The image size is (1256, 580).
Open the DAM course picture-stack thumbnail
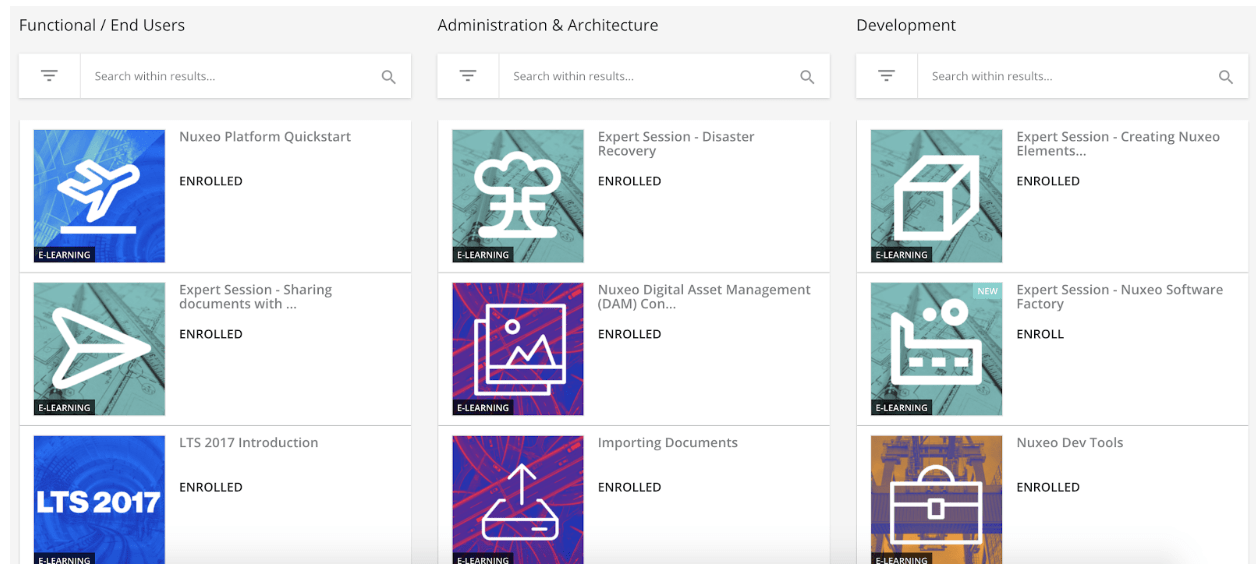518,349
